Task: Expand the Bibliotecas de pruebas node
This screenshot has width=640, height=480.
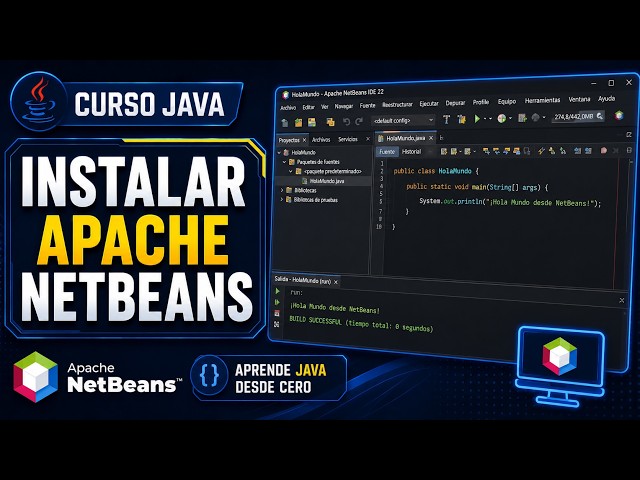Action: [282, 200]
